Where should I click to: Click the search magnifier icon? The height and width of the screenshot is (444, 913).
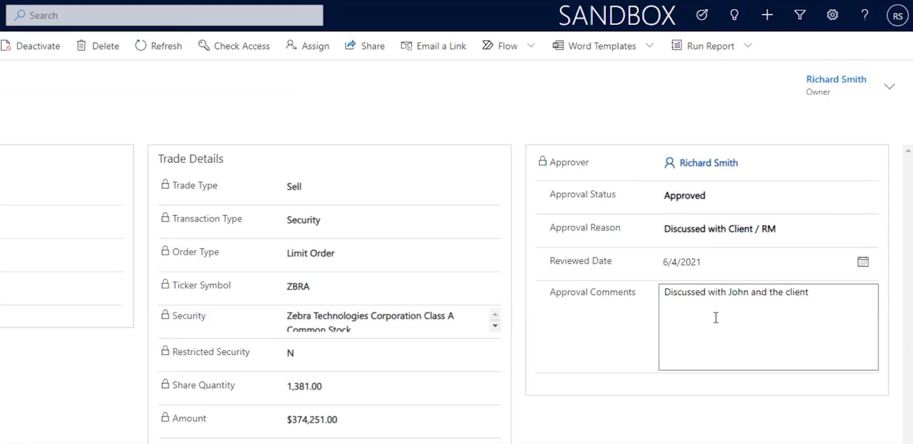click(19, 15)
